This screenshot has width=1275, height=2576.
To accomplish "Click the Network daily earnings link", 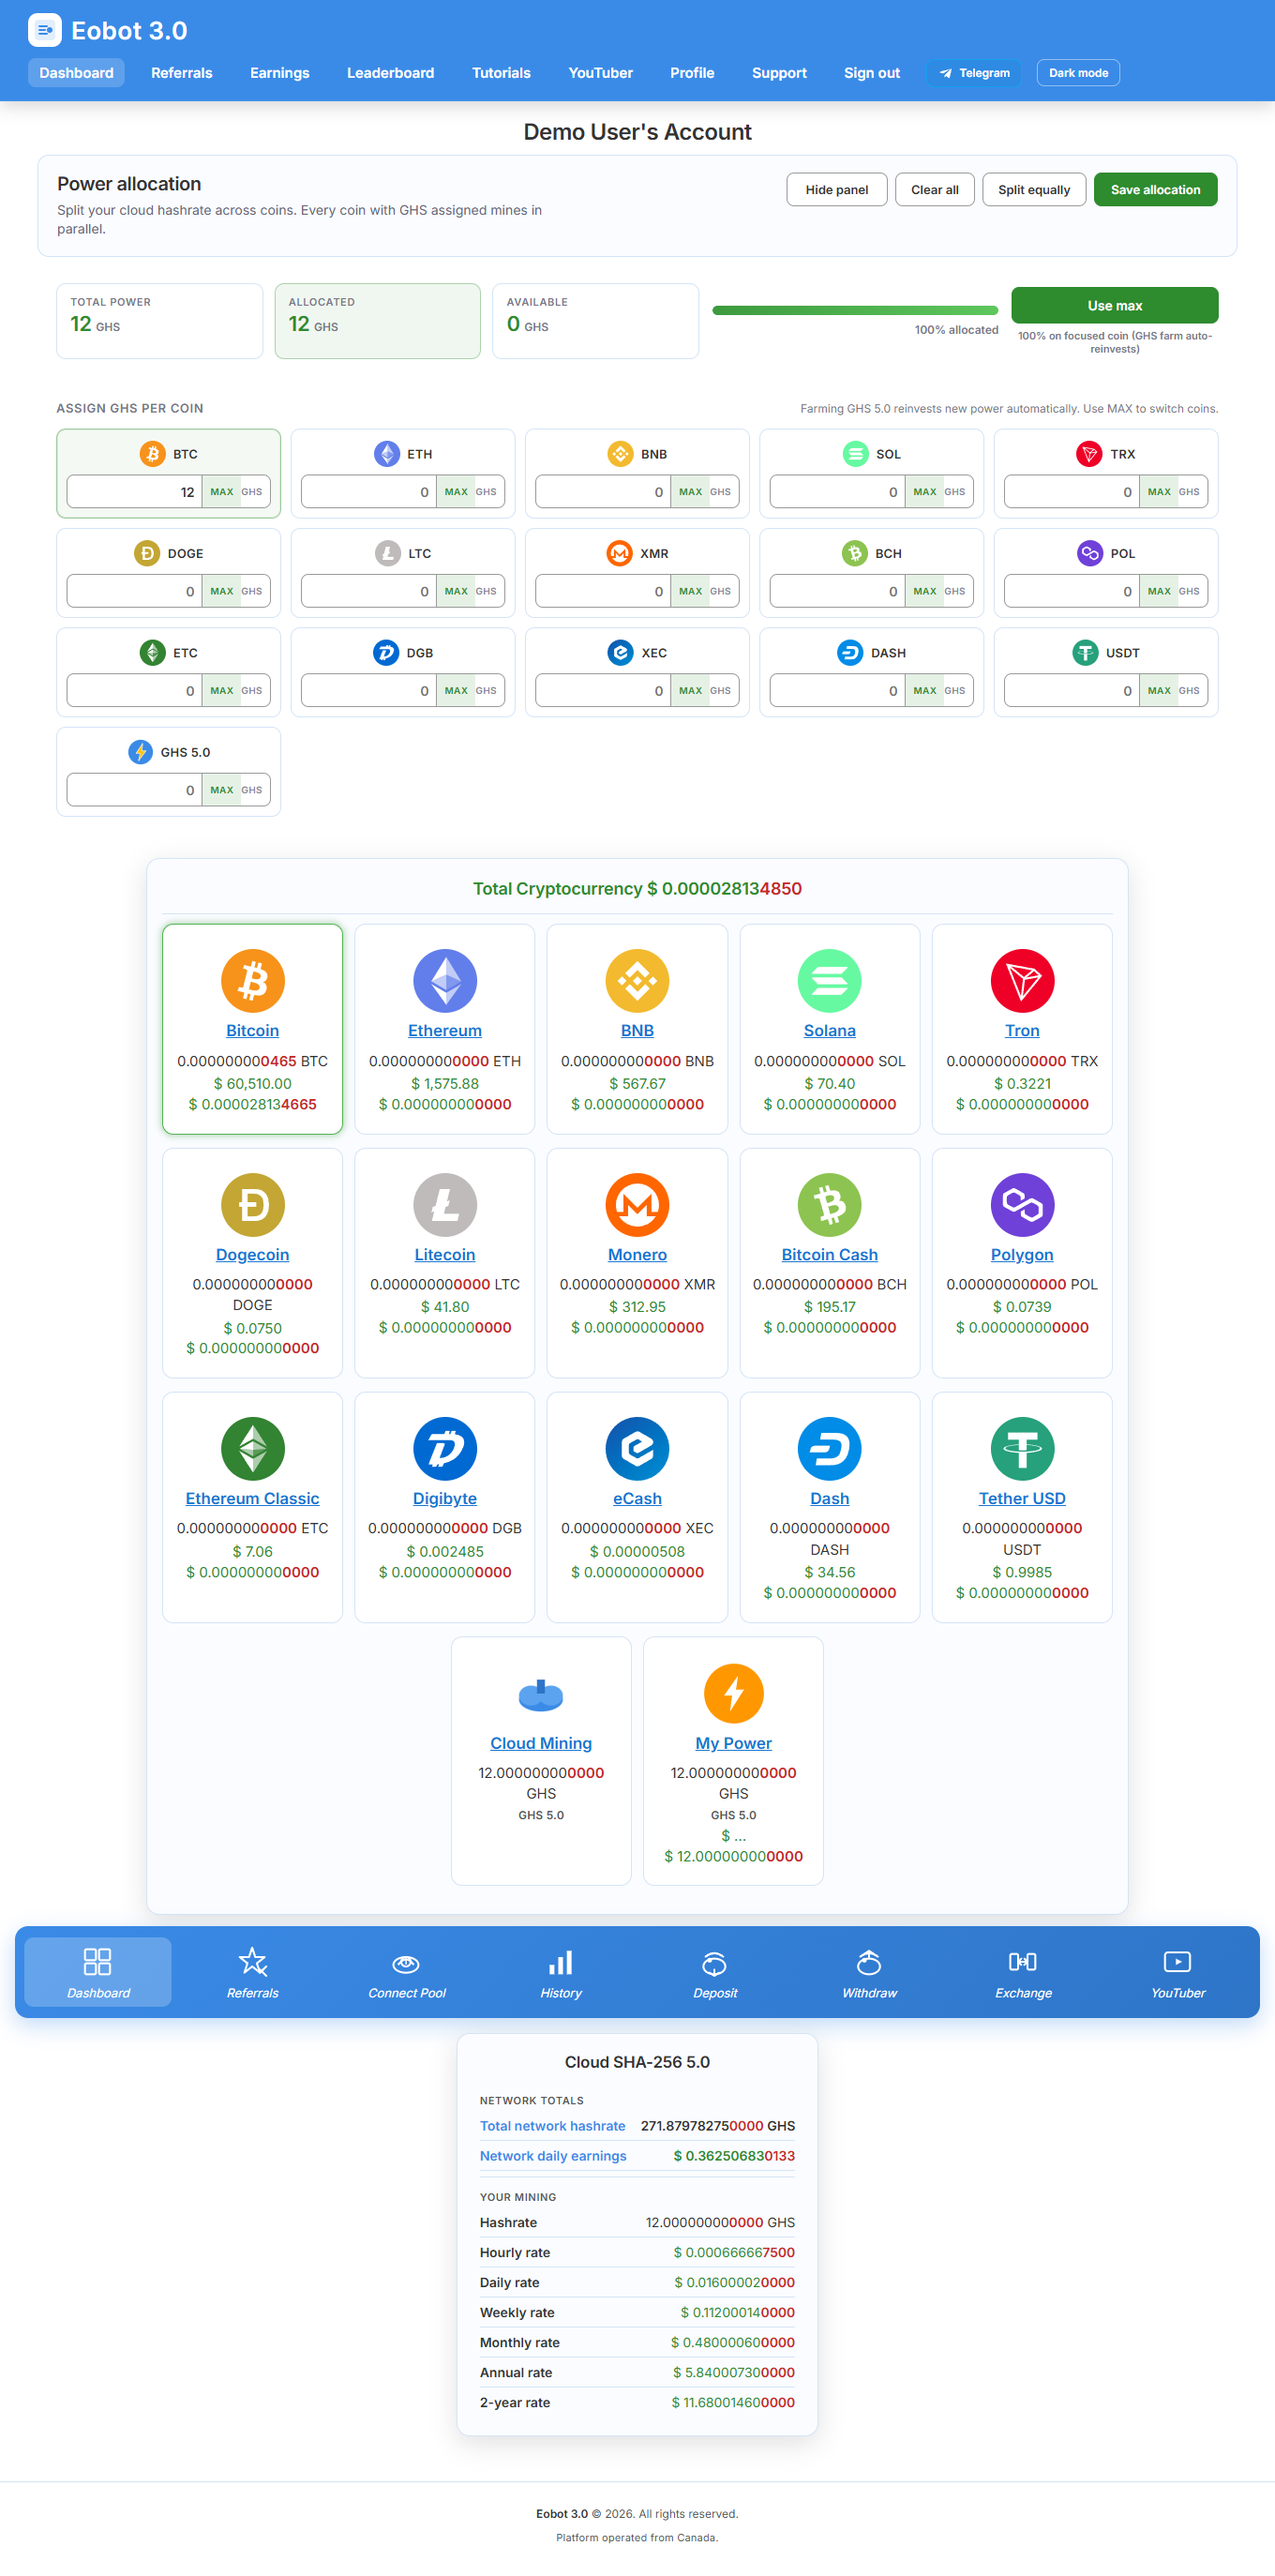I will tap(553, 2156).
